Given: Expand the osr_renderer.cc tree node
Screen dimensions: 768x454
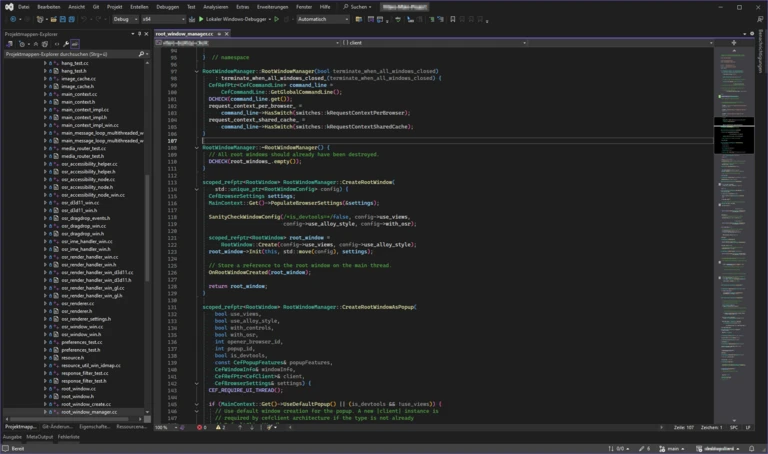Looking at the screenshot, I should click(x=45, y=303).
